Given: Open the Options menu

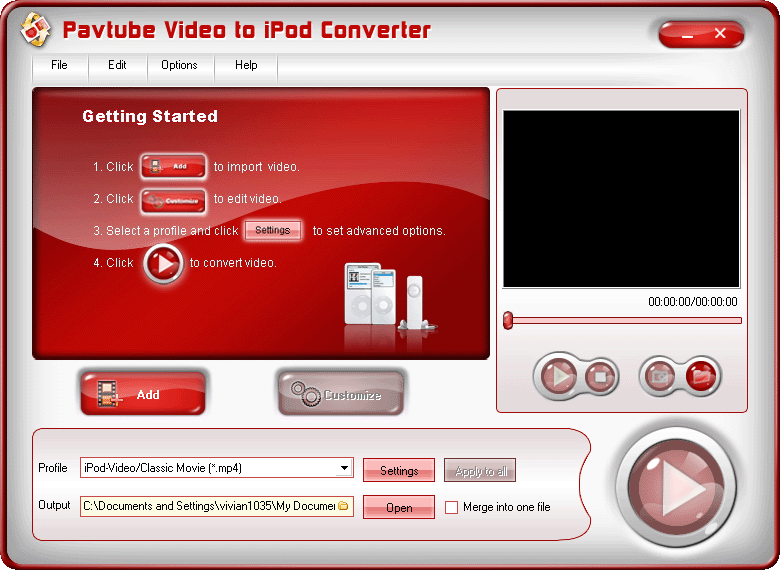Looking at the screenshot, I should point(179,66).
